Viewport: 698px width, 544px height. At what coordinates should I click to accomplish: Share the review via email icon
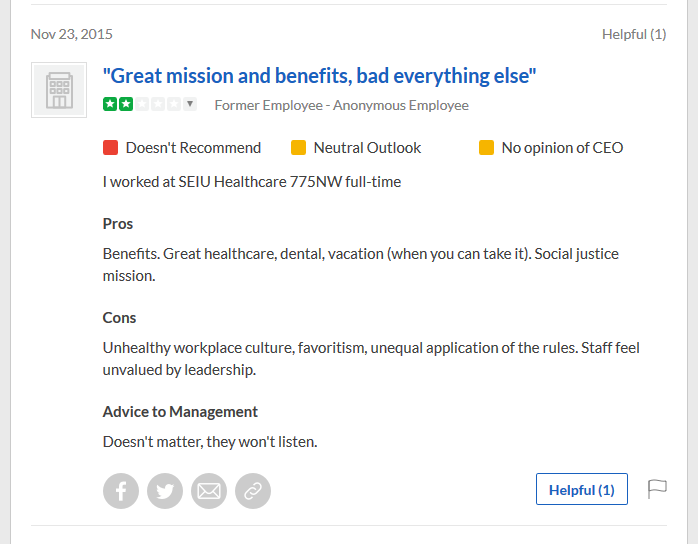(x=209, y=491)
